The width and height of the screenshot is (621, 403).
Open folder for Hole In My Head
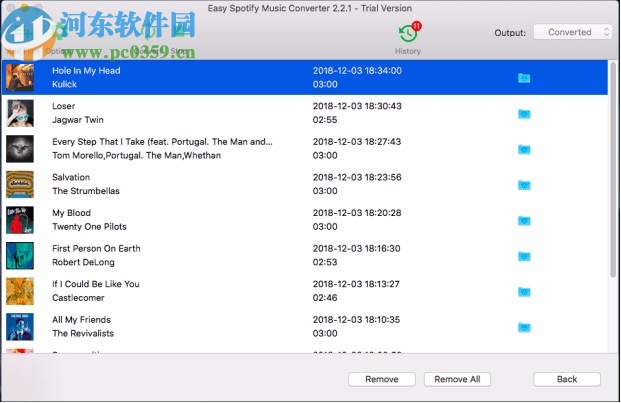click(524, 78)
